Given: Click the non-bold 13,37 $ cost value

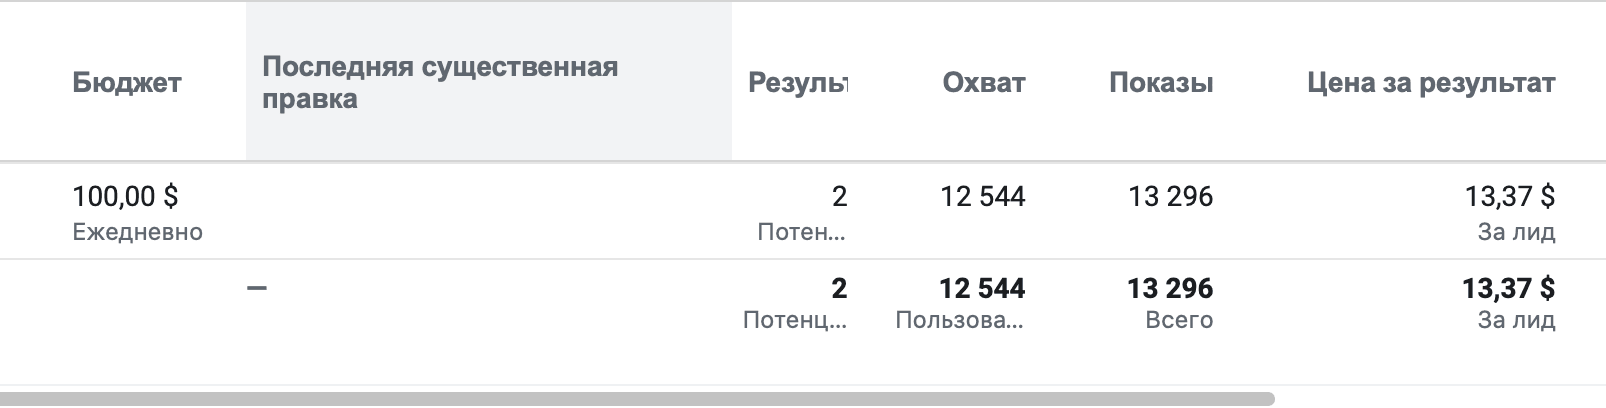Looking at the screenshot, I should (1509, 196).
